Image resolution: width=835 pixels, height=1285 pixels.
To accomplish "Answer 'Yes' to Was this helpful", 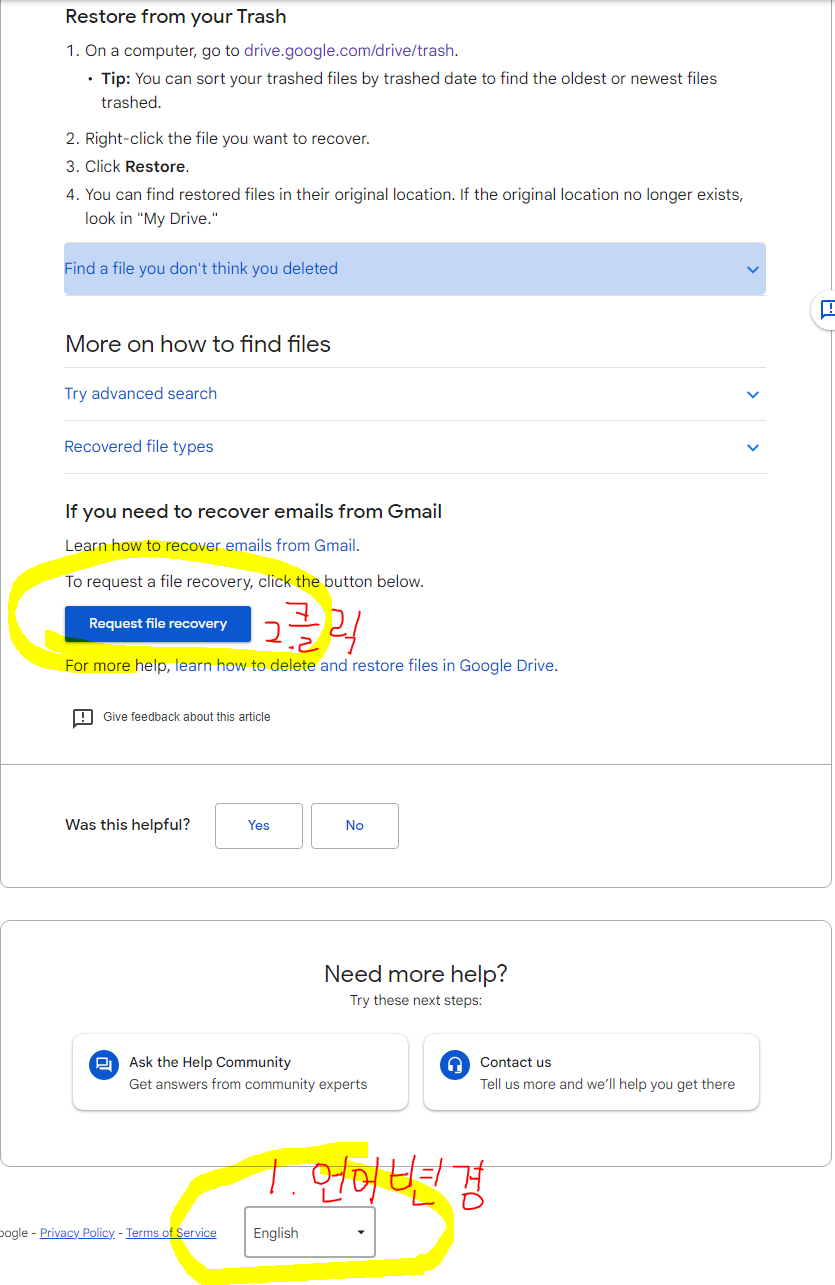I will coord(259,826).
